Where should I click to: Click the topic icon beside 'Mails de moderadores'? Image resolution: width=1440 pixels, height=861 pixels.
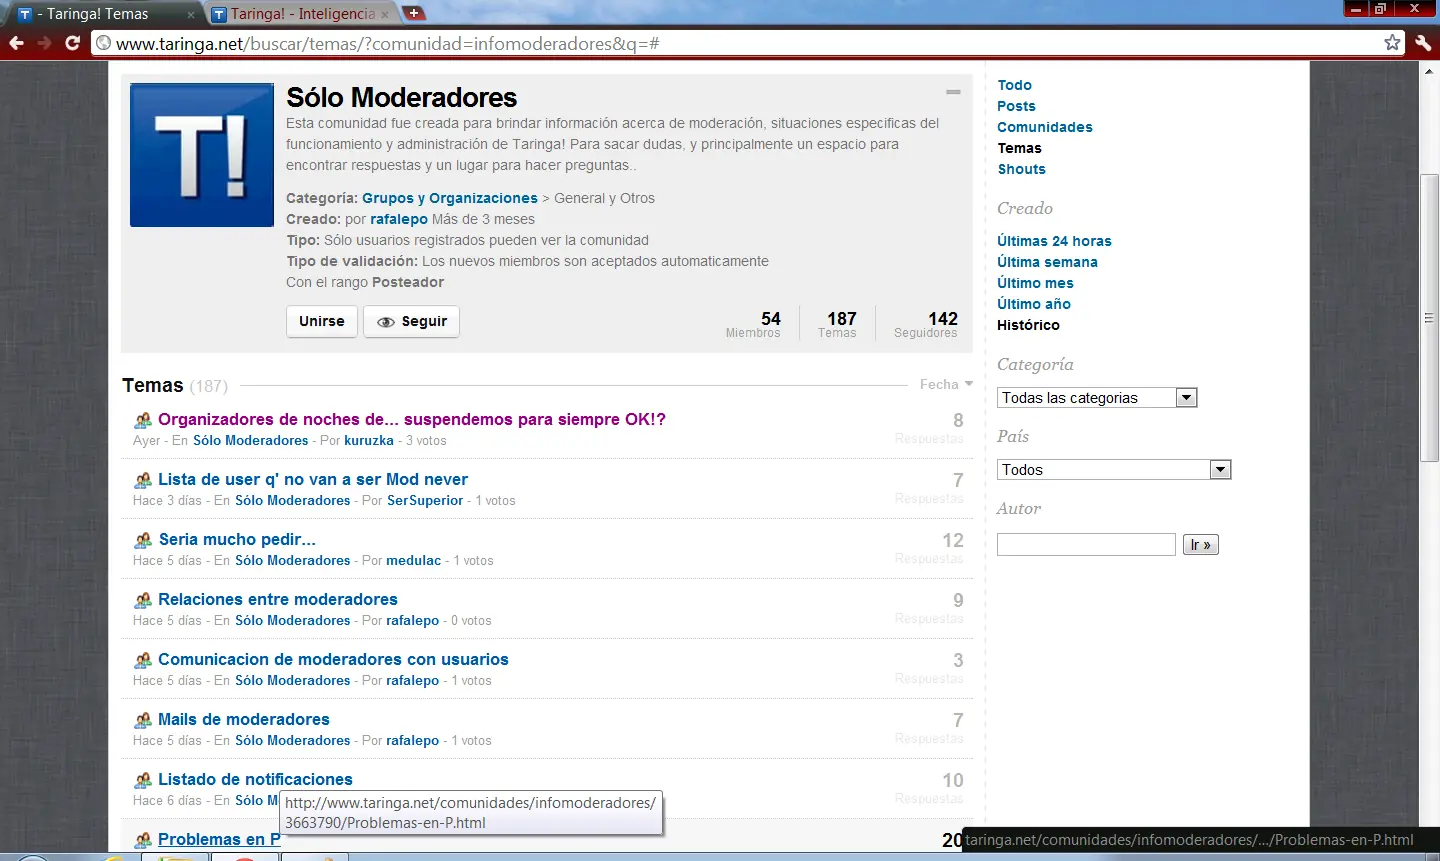pos(143,721)
